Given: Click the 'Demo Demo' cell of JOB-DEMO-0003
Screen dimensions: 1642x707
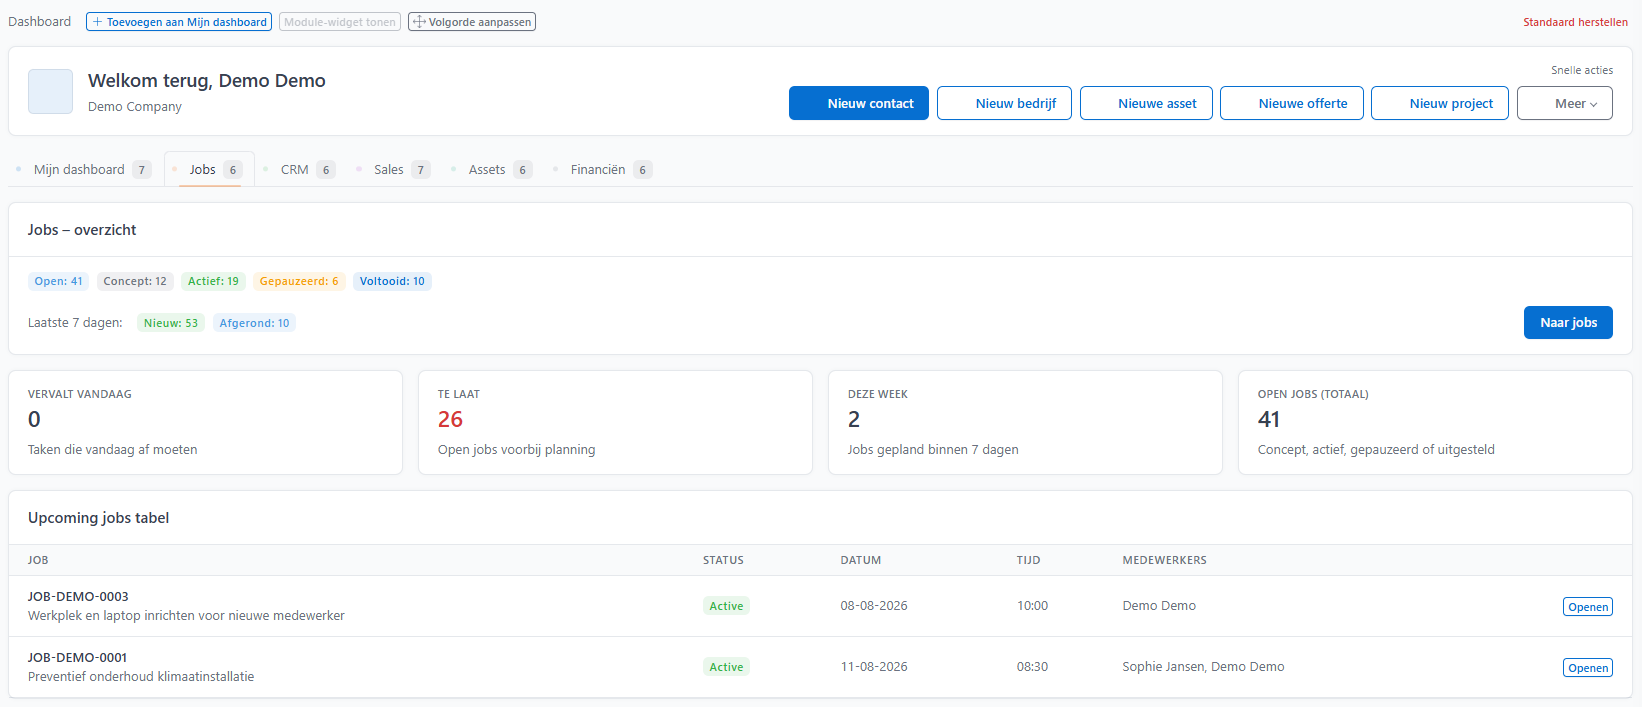Looking at the screenshot, I should (x=1159, y=606).
